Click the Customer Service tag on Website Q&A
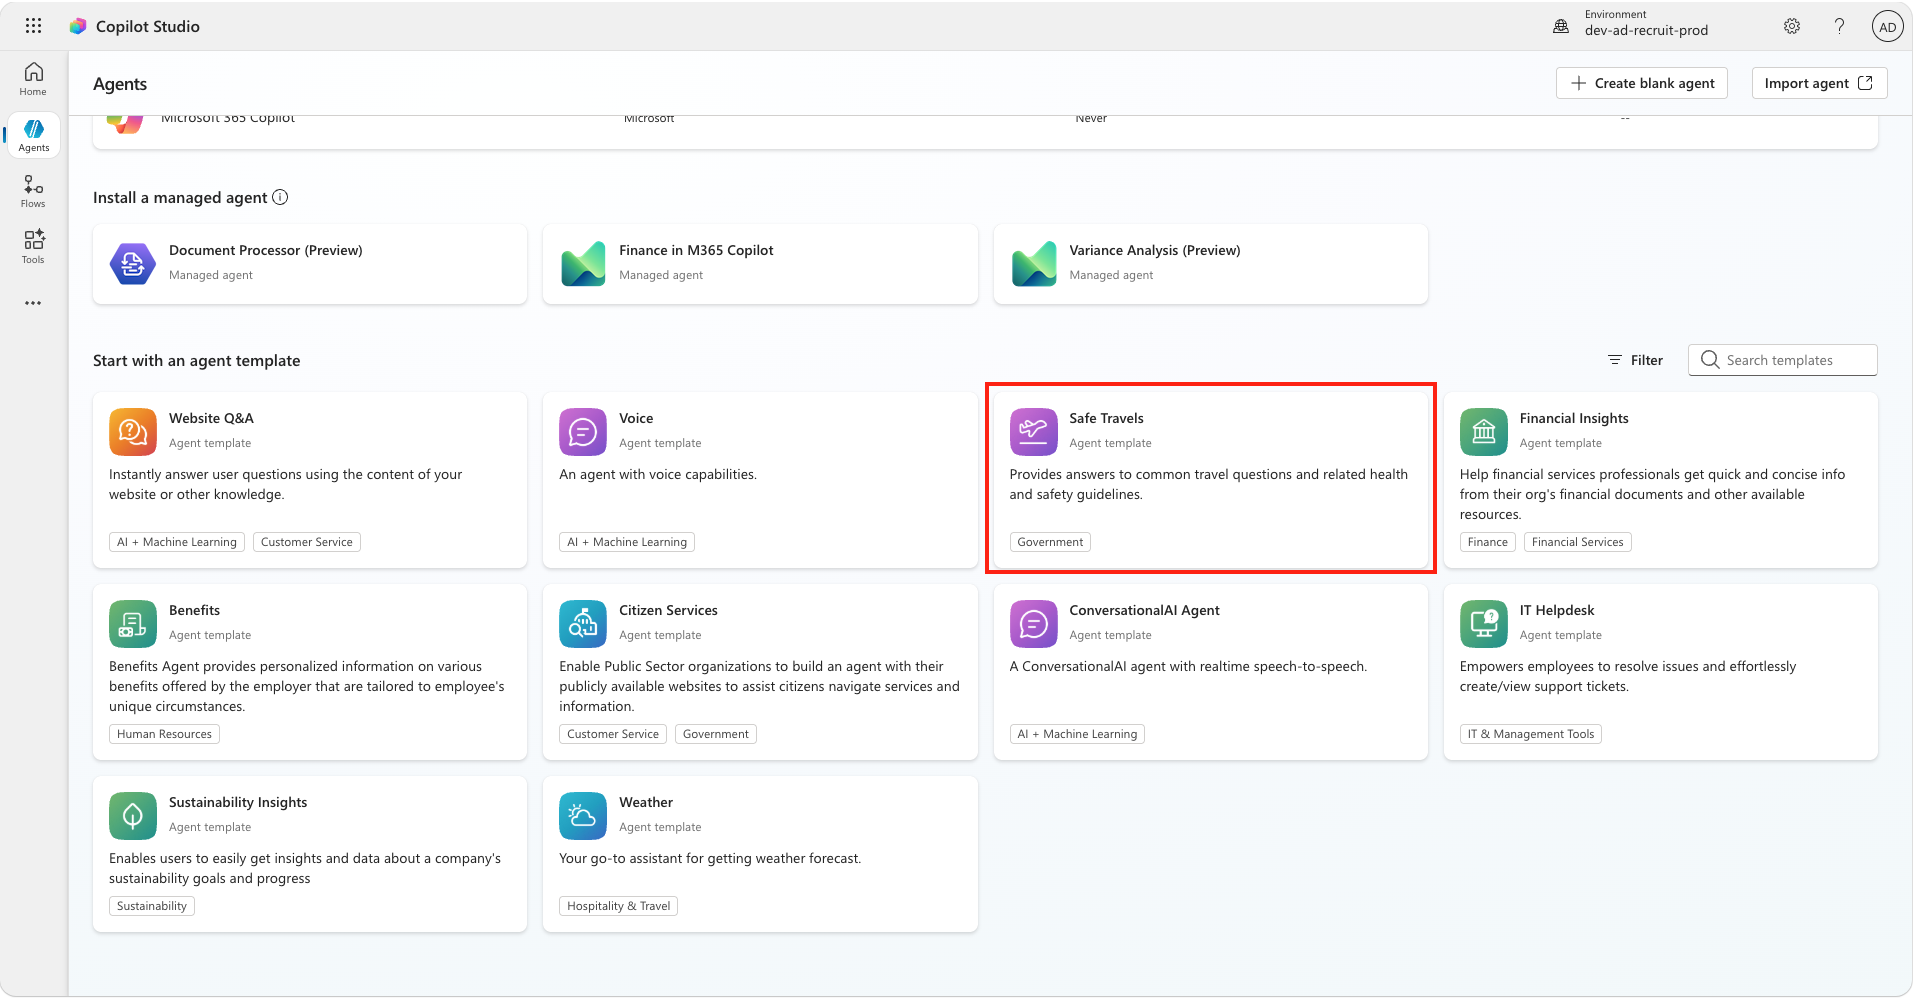 307,542
